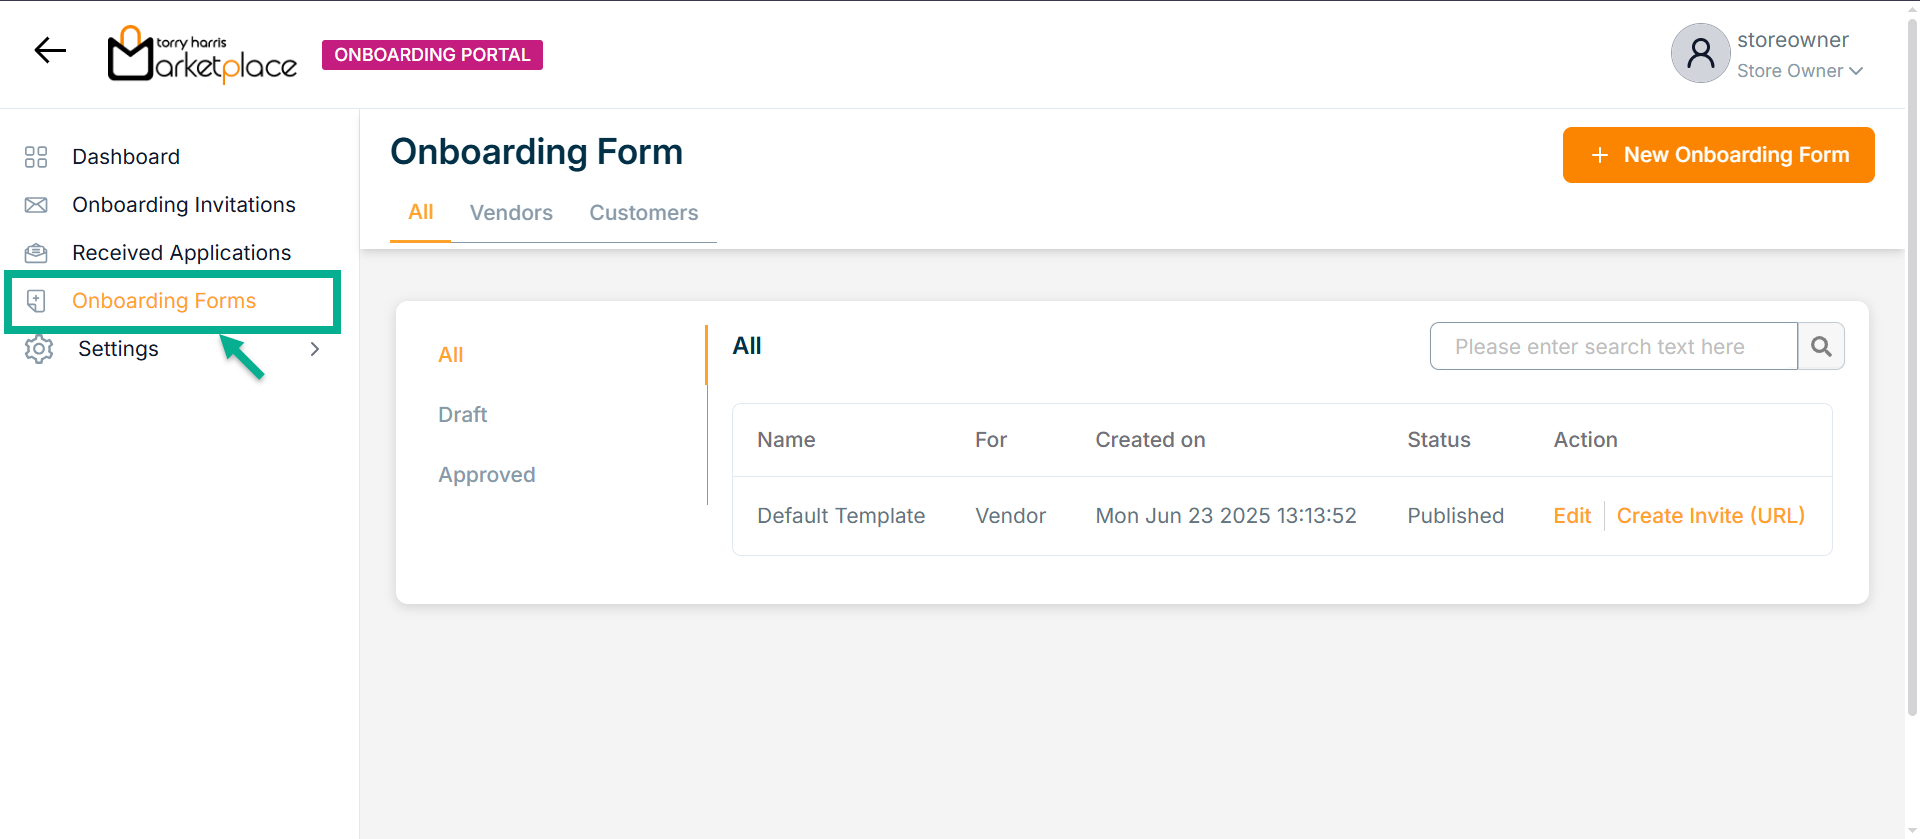Image resolution: width=1920 pixels, height=839 pixels.
Task: Edit the Default Template form
Action: click(x=1571, y=516)
